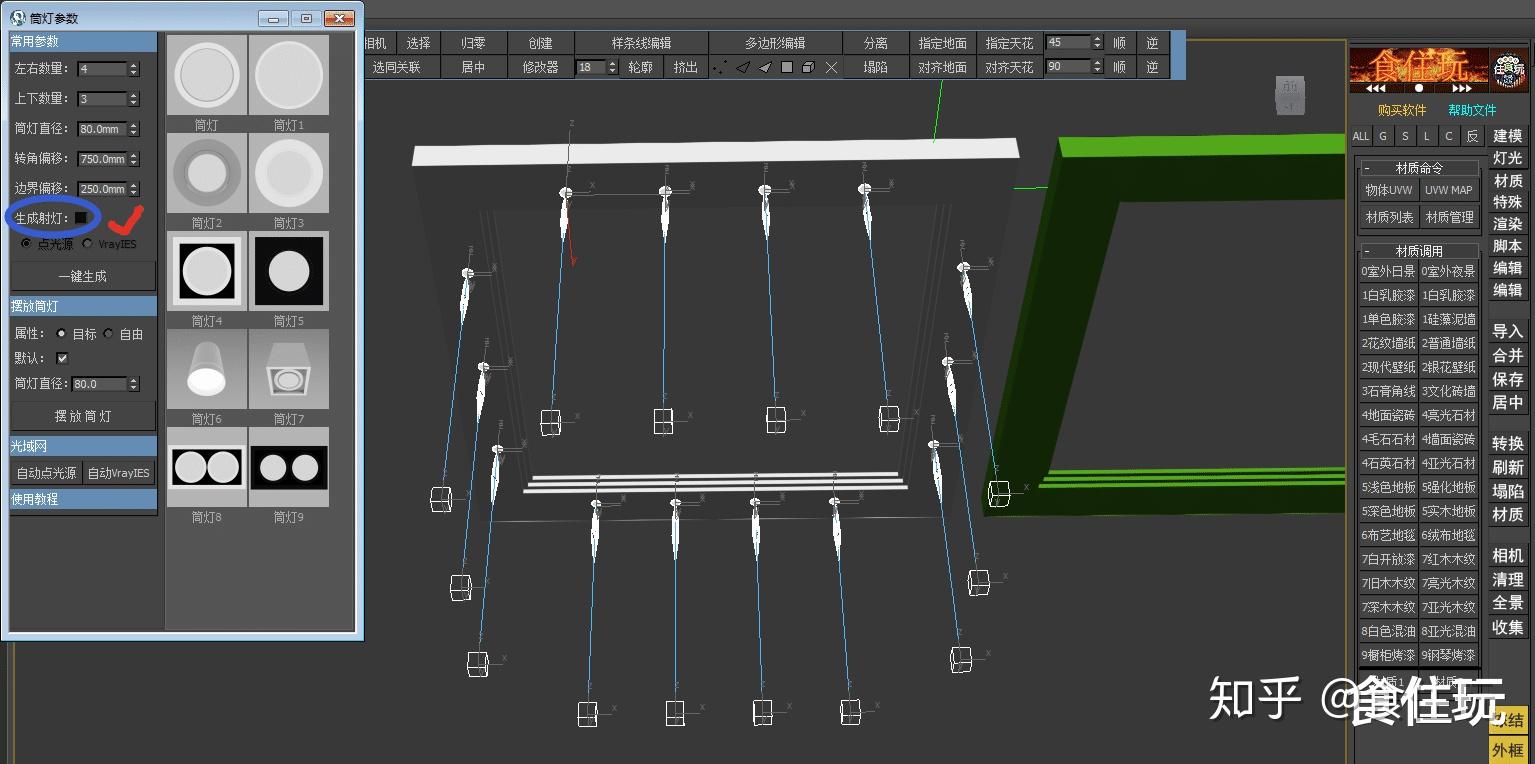Collapse the 材质命令 rollout
The height and width of the screenshot is (764, 1535).
click(1367, 168)
